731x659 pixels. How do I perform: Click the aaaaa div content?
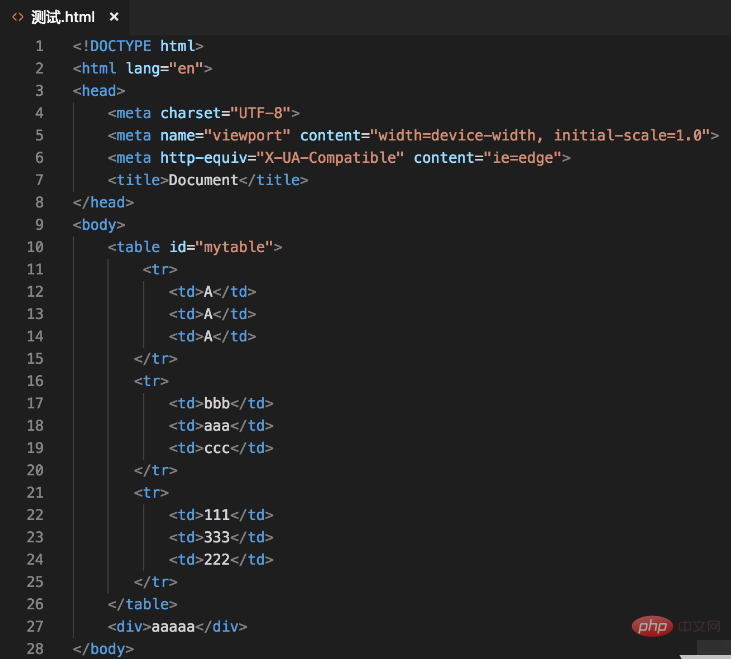pyautogui.click(x=171, y=627)
